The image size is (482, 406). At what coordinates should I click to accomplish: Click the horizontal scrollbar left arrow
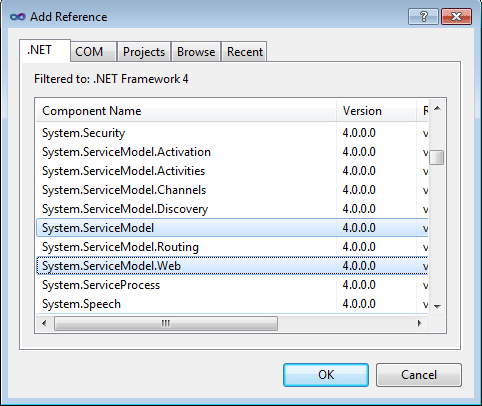click(44, 323)
